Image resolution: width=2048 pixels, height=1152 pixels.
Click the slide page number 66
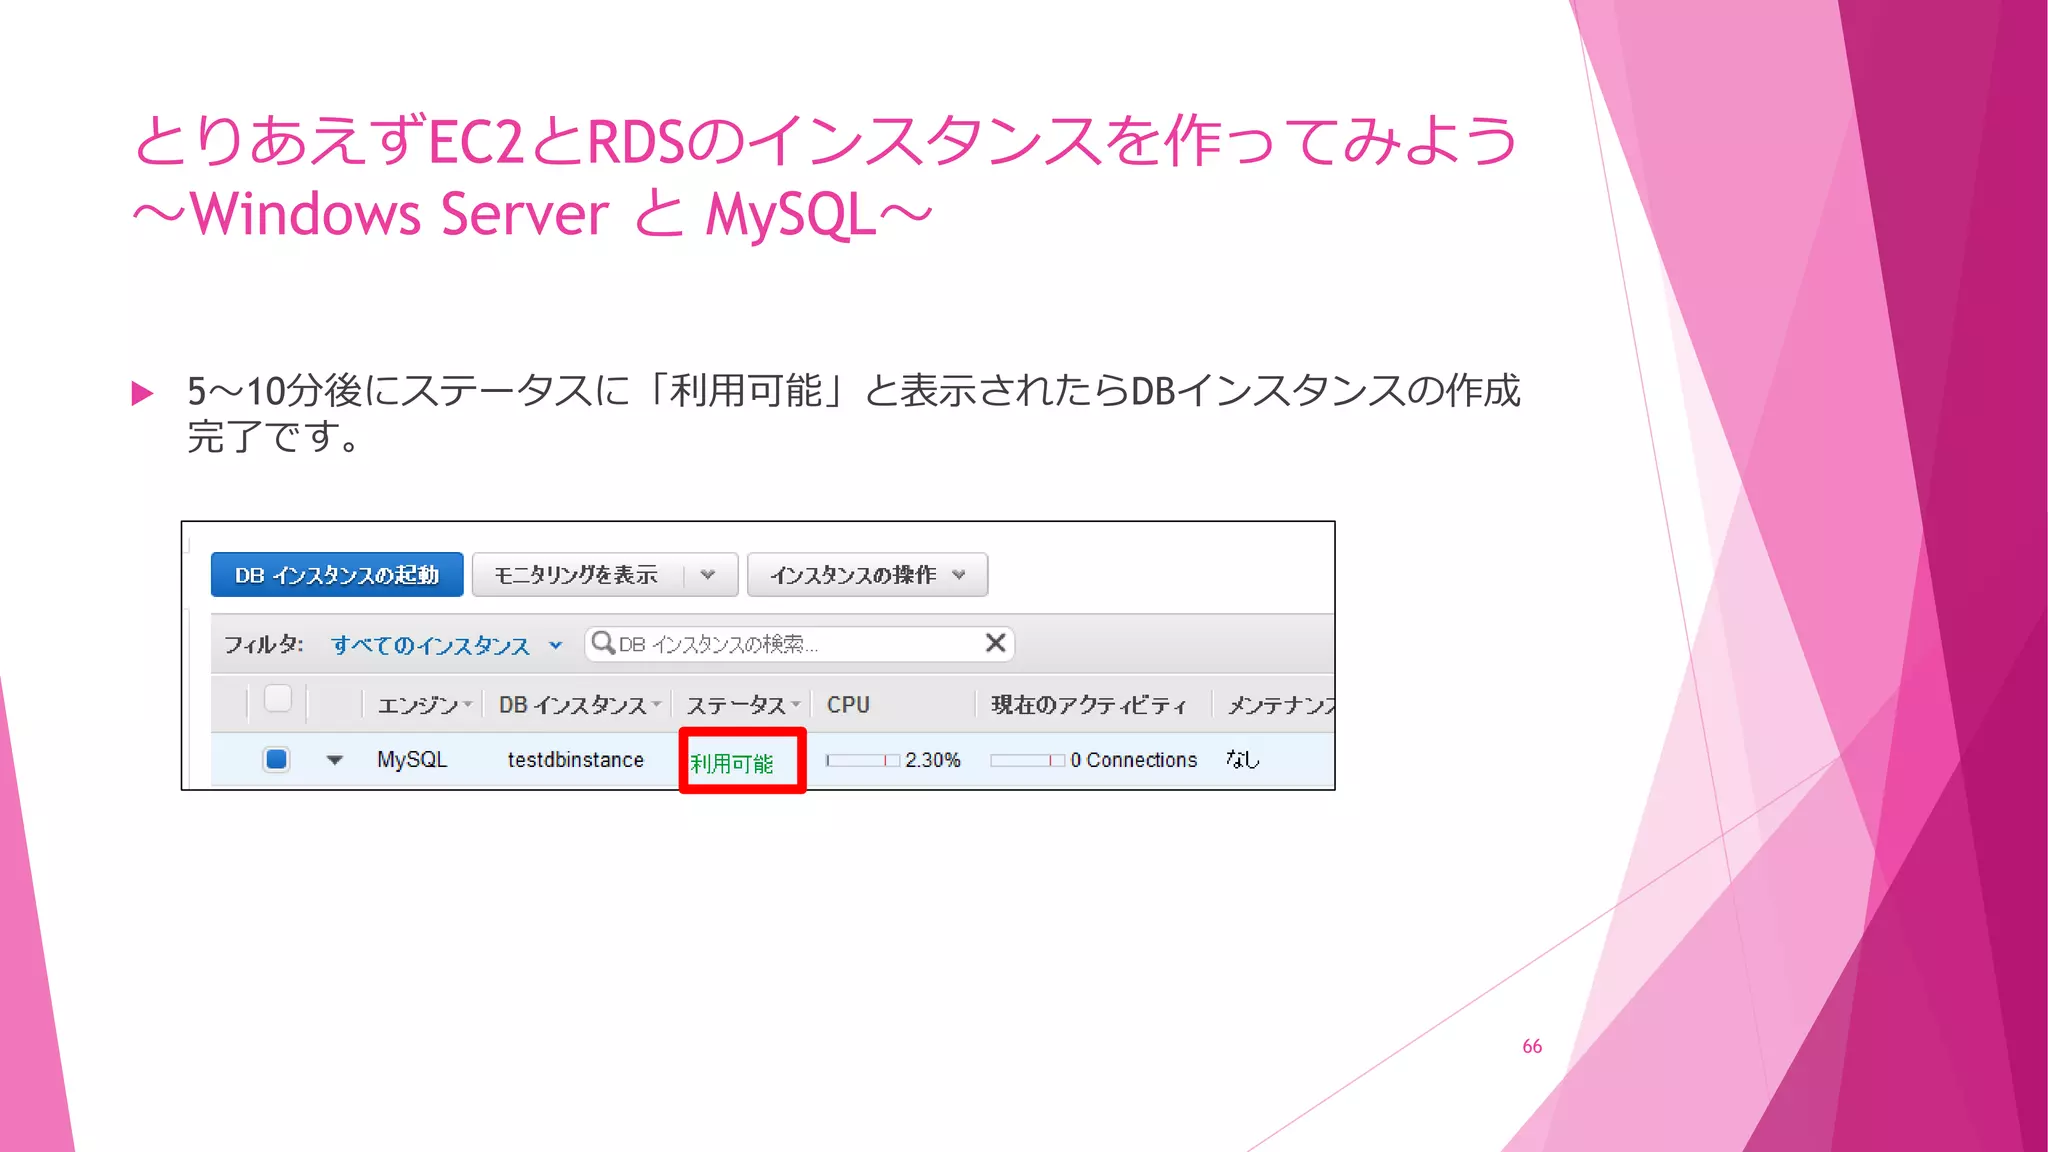pyautogui.click(x=1532, y=1046)
